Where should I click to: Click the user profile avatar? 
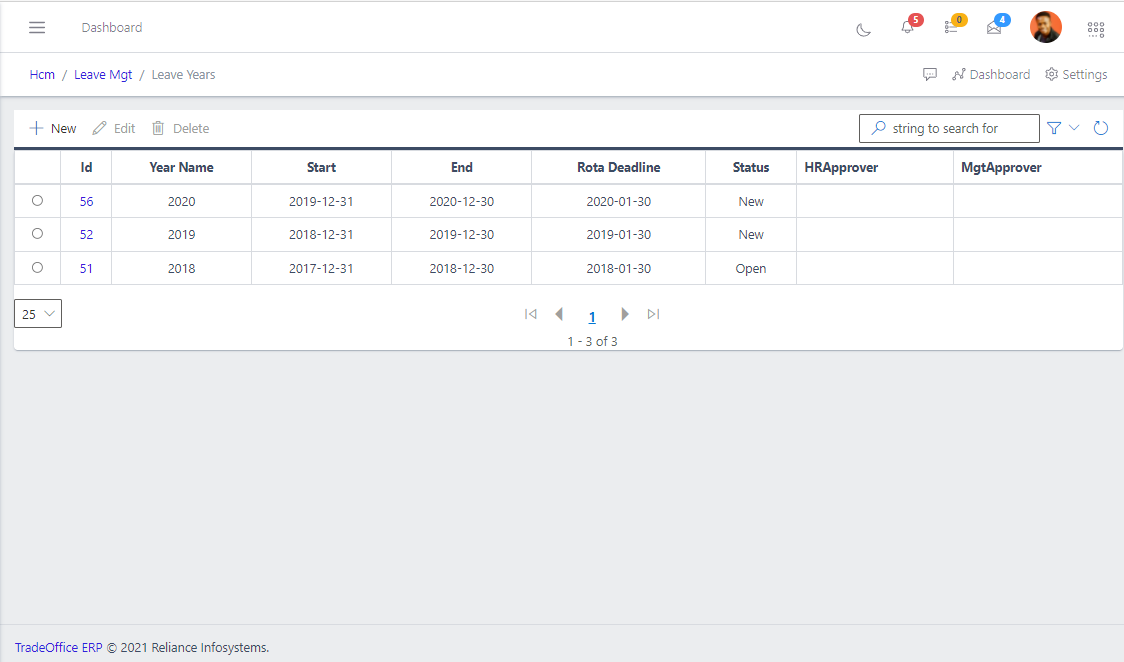[x=1046, y=27]
